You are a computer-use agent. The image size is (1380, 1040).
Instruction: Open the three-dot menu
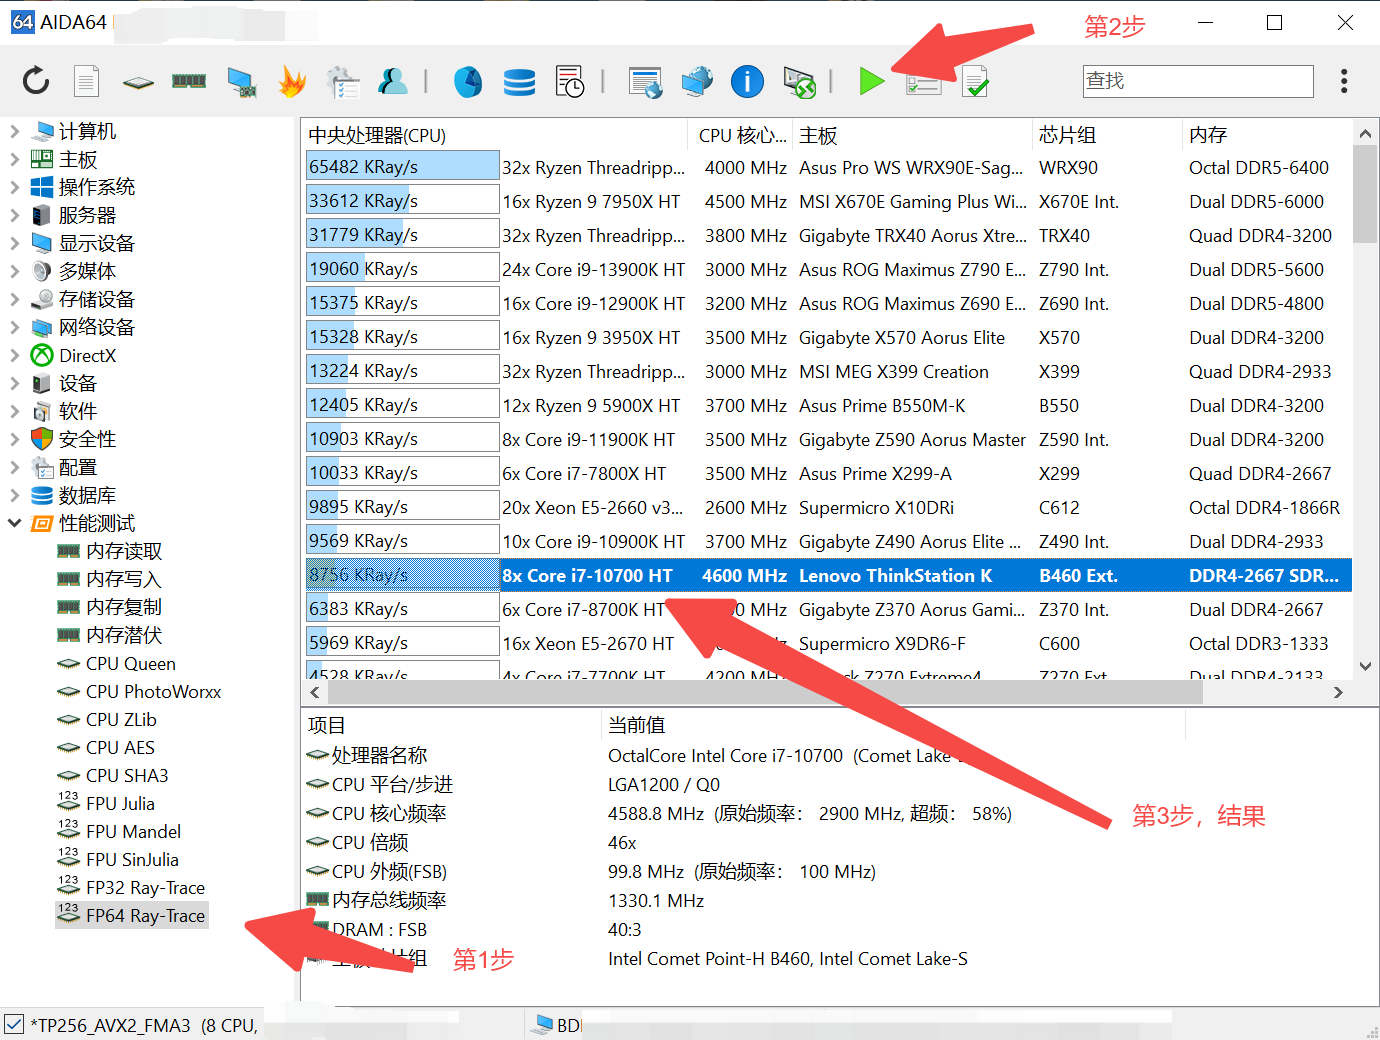click(x=1344, y=81)
